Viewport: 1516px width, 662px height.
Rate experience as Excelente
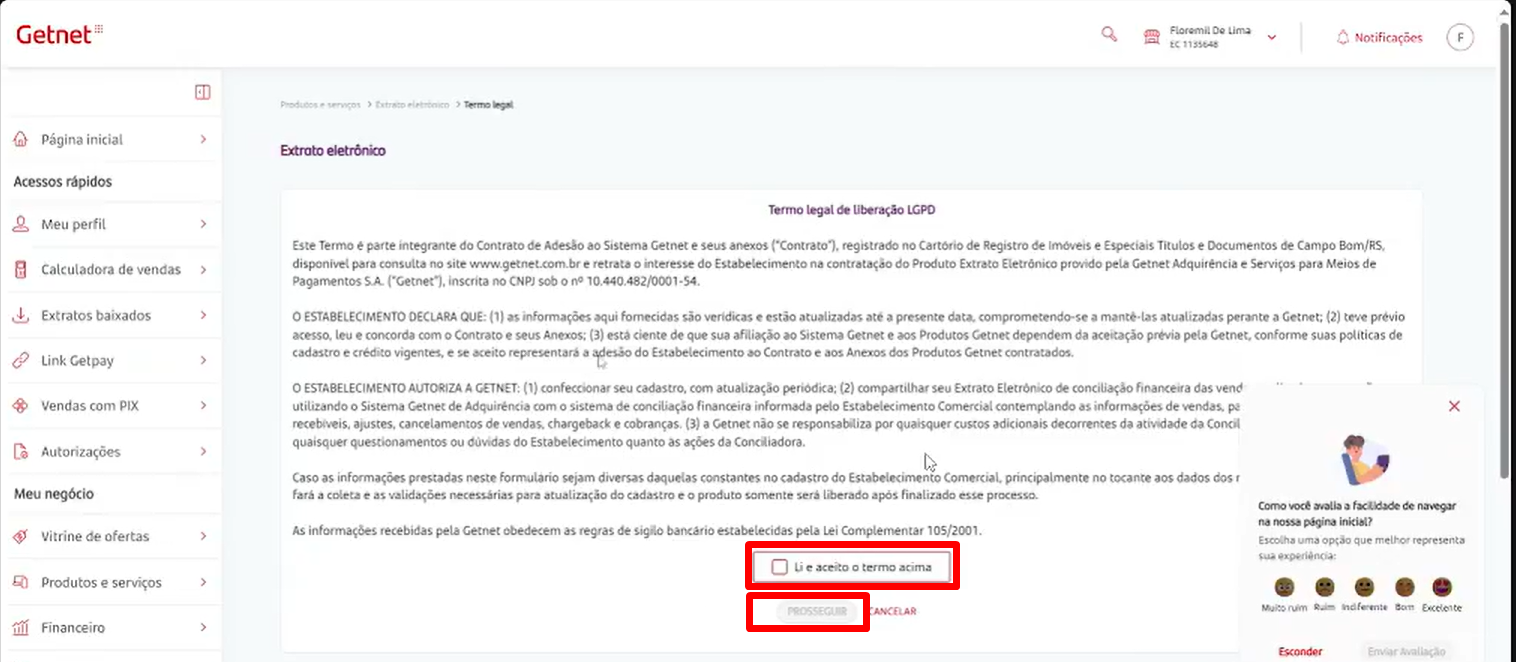click(x=1442, y=587)
